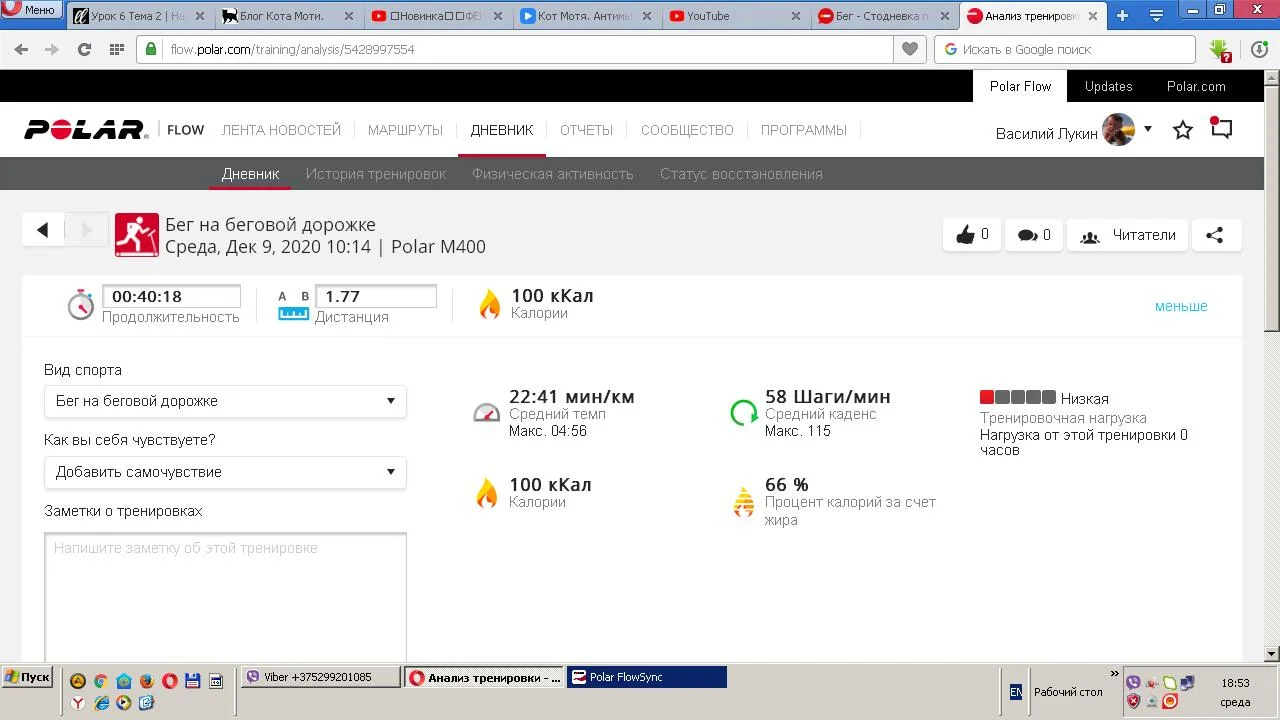1280x720 pixels.
Task: Click the Читатели button
Action: tap(1128, 235)
